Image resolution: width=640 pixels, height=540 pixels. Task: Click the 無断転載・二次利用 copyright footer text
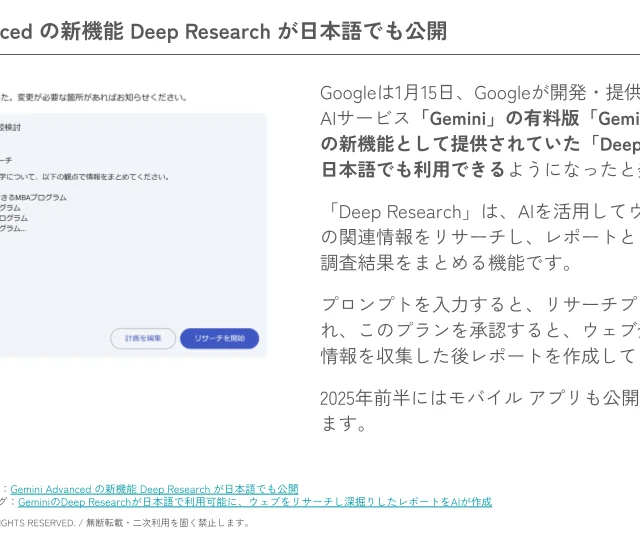point(168,522)
